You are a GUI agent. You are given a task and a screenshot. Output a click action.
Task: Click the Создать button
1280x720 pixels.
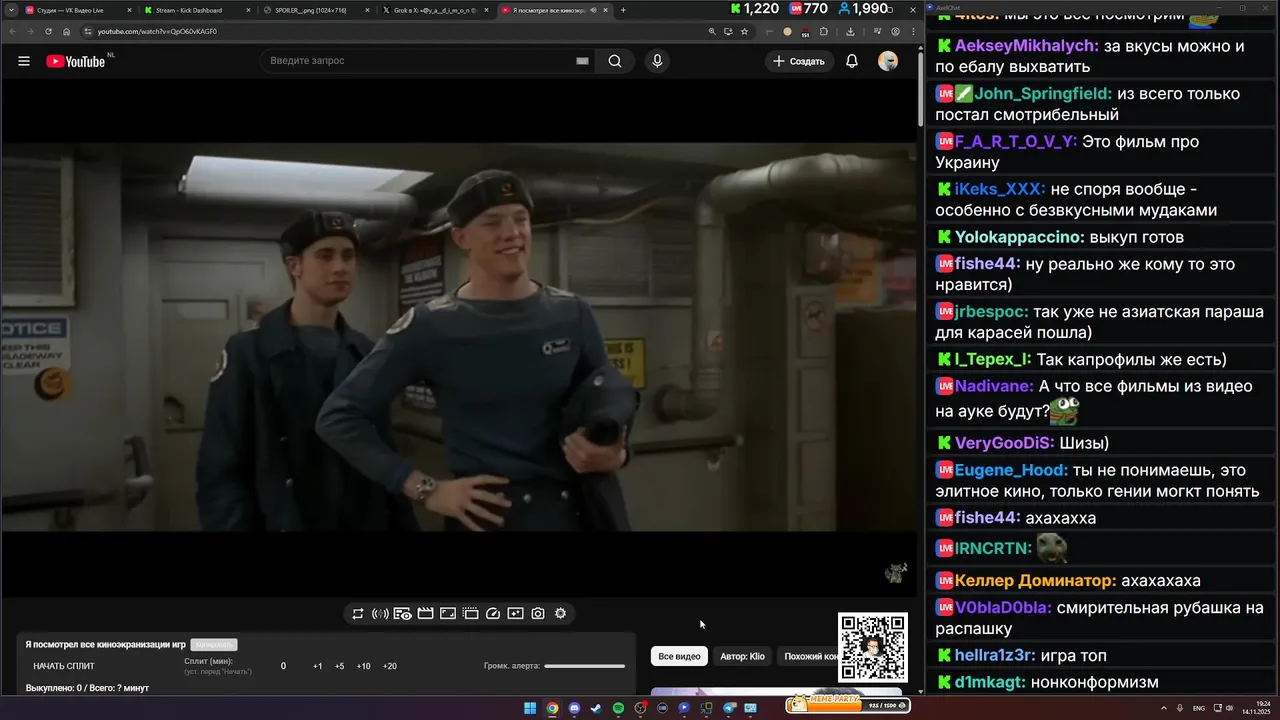800,61
